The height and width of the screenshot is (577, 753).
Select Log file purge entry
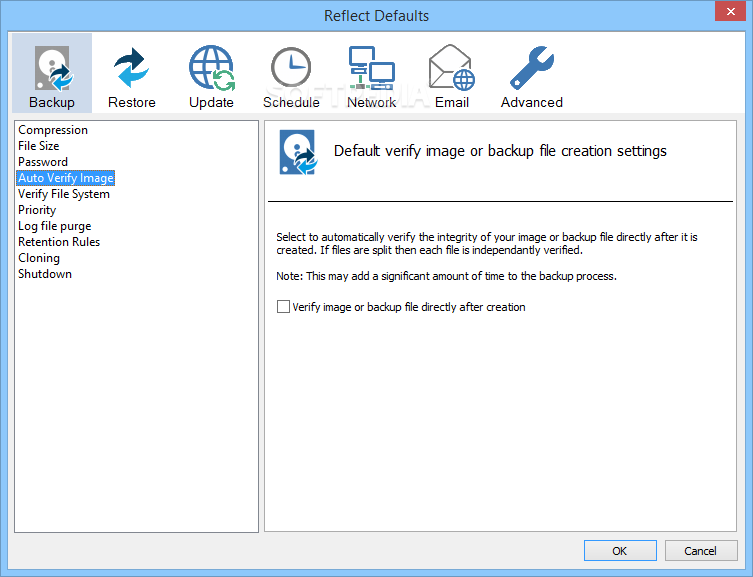coord(54,226)
